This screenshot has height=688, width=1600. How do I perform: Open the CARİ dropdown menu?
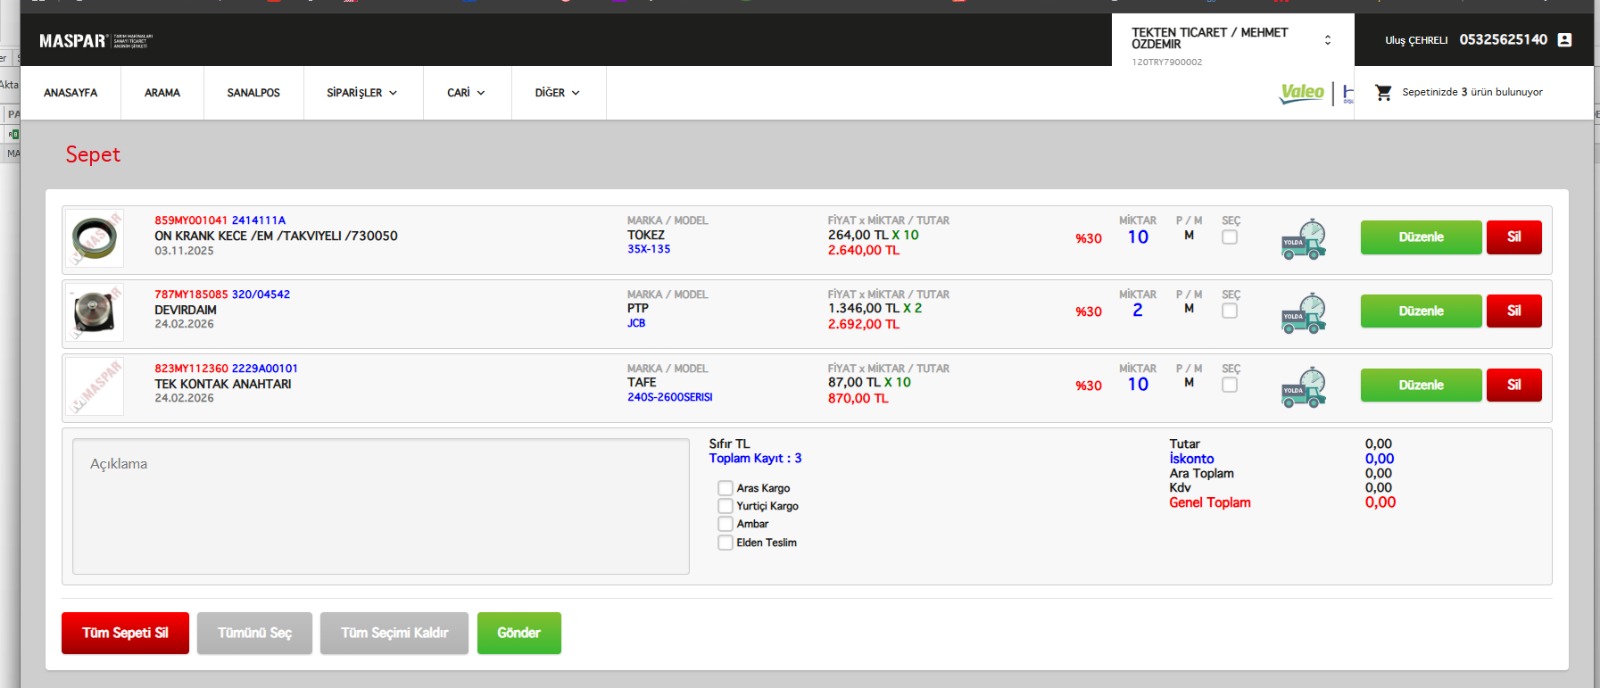click(x=466, y=93)
